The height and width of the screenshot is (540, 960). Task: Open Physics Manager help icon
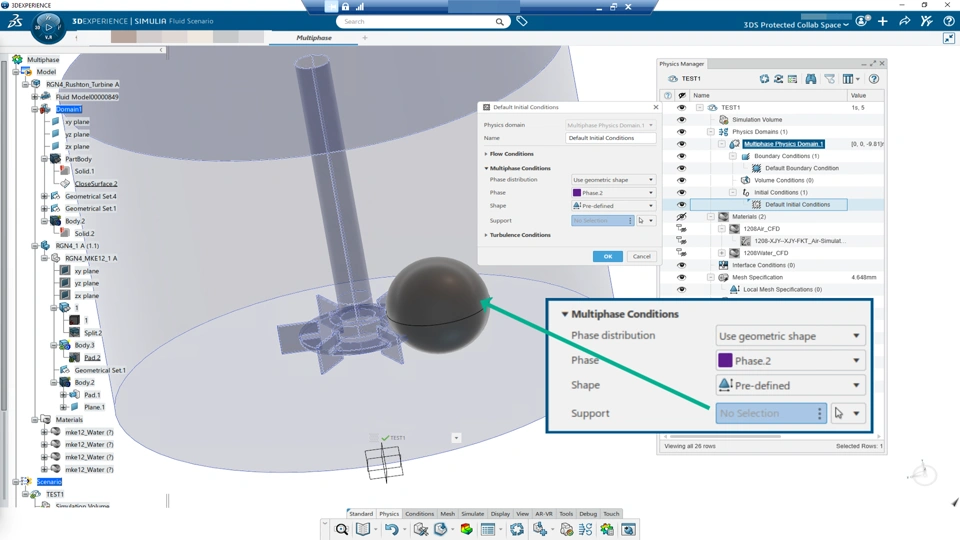(x=874, y=79)
